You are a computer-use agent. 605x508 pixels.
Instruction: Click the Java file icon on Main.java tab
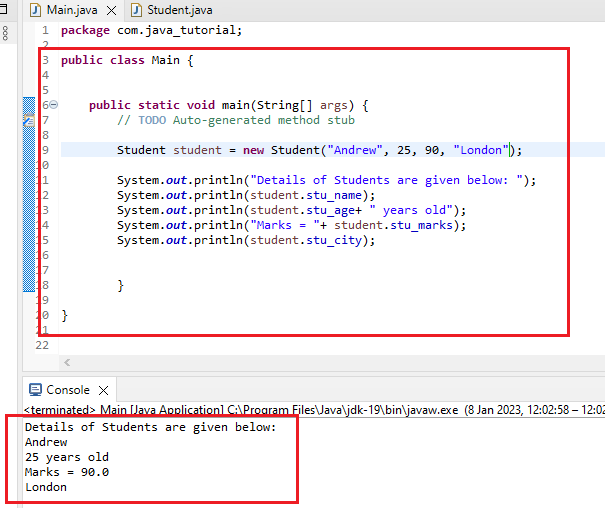click(35, 10)
